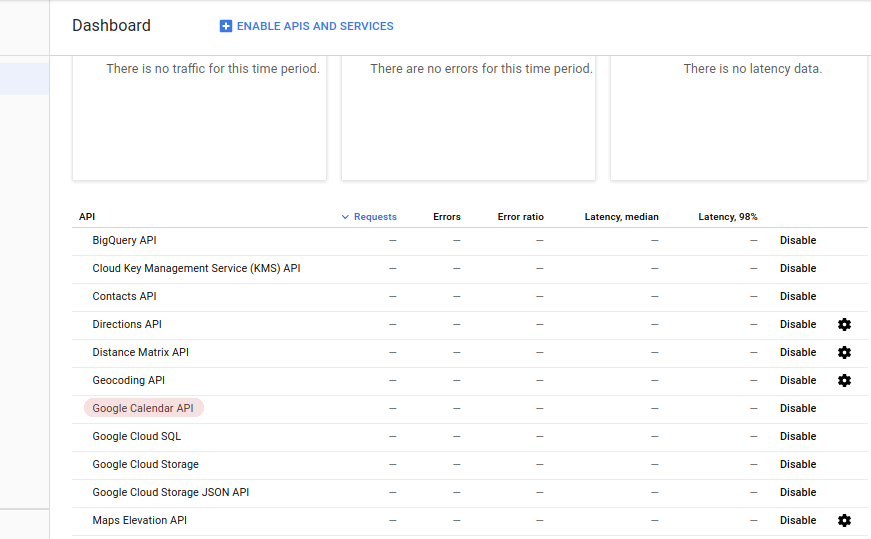
Task: Open Google Cloud Storage entry
Action: pyautogui.click(x=146, y=465)
